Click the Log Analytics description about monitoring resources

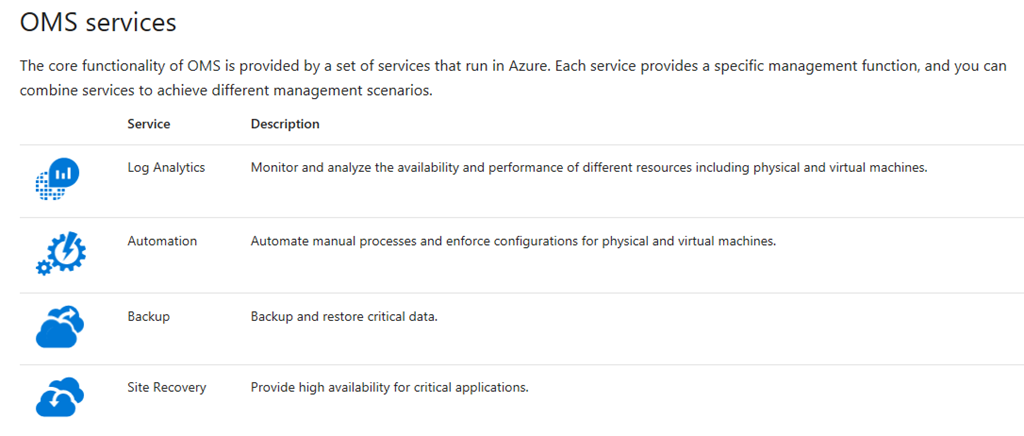pyautogui.click(x=589, y=167)
